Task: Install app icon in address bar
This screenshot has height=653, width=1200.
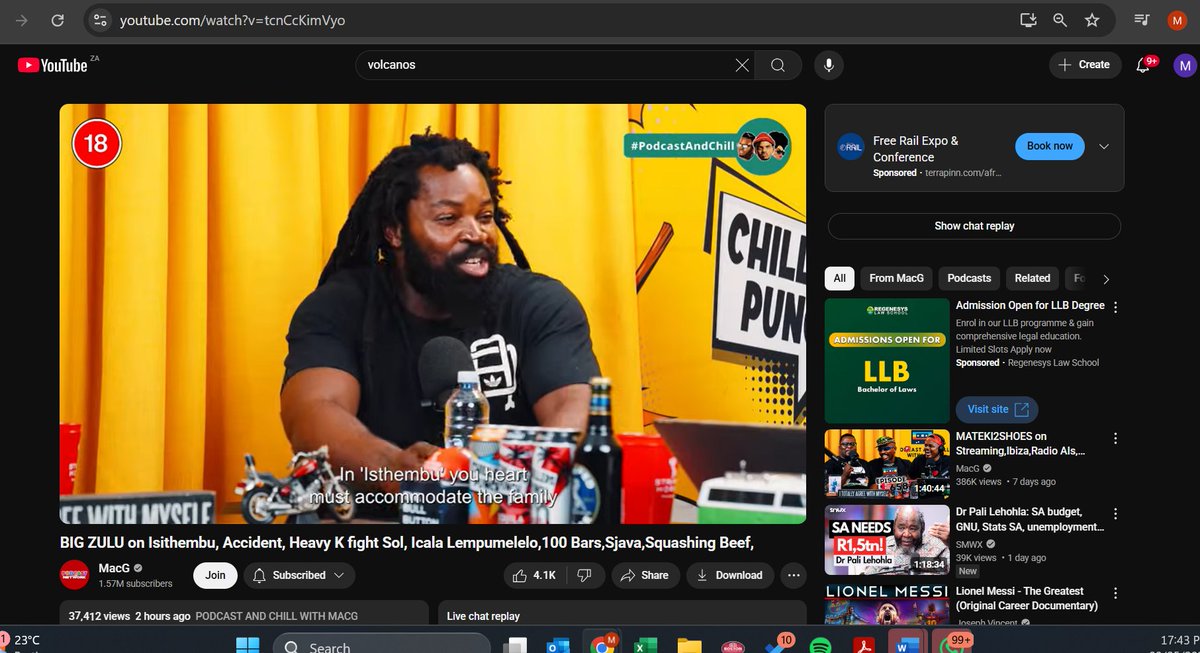Action: point(1027,20)
